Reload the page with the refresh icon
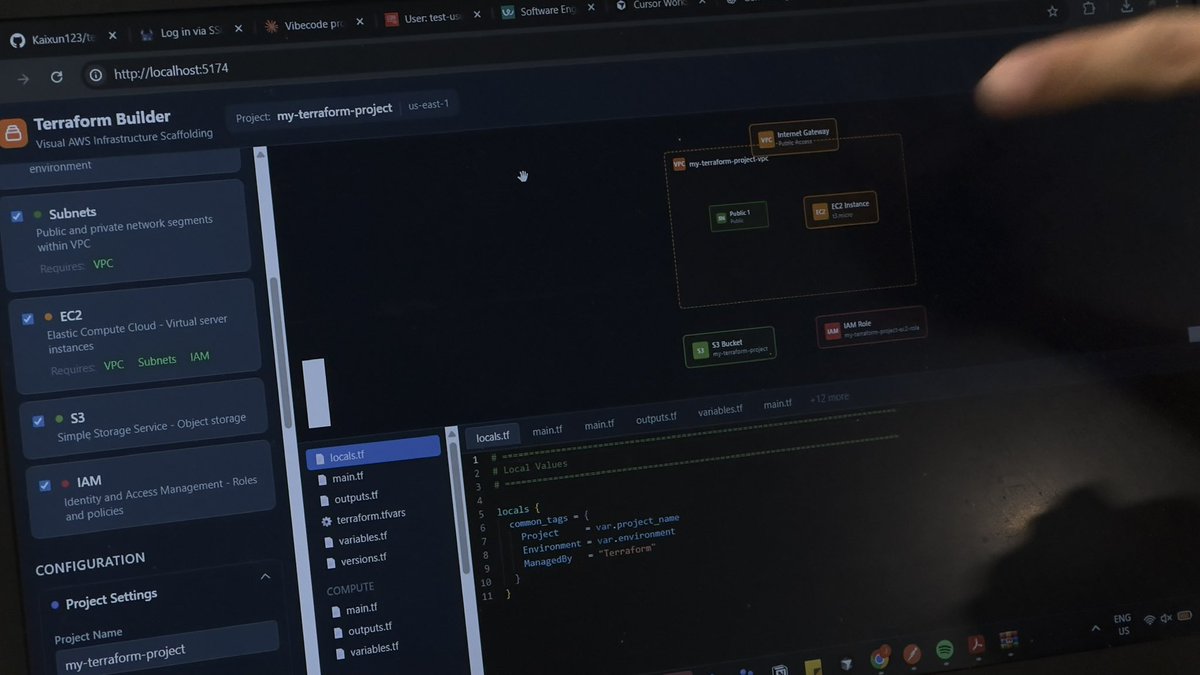 (x=57, y=77)
